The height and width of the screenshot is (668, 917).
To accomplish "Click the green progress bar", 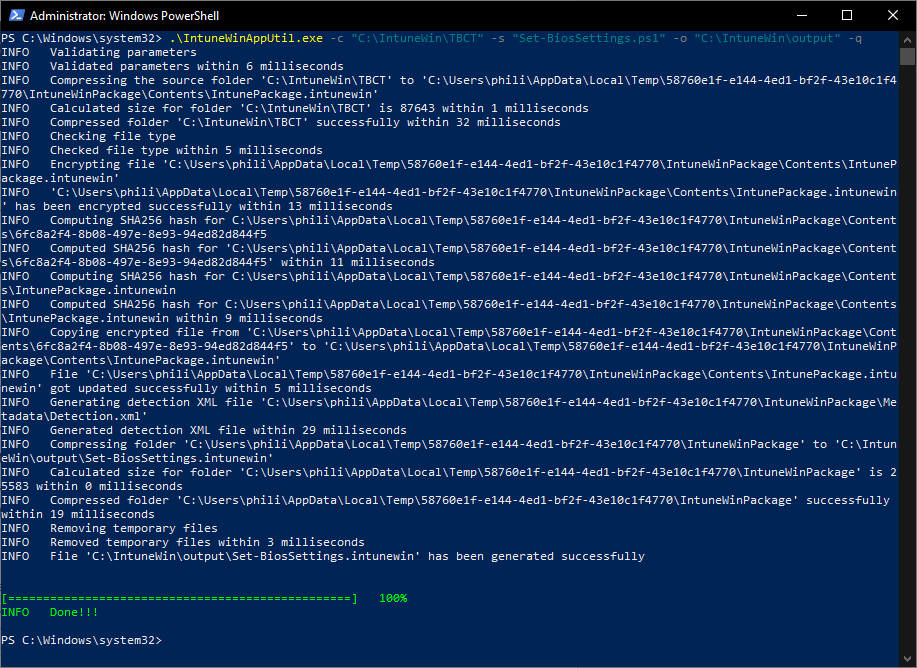I will (180, 598).
